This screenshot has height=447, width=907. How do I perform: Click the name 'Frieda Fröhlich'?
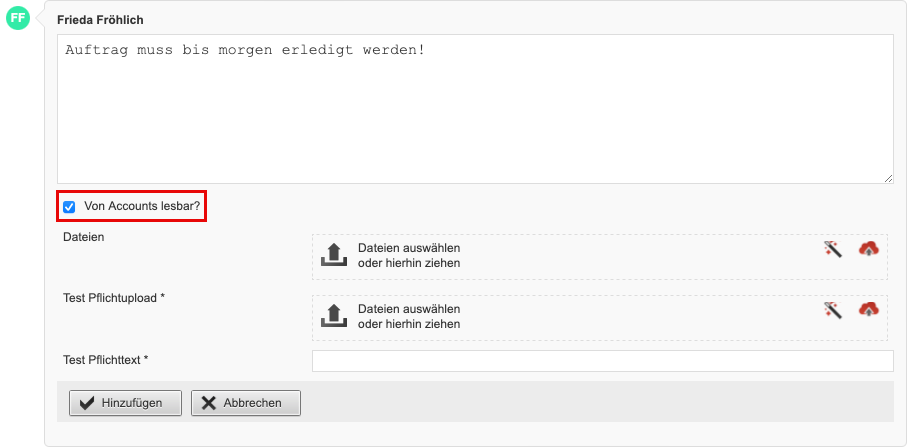pos(100,20)
